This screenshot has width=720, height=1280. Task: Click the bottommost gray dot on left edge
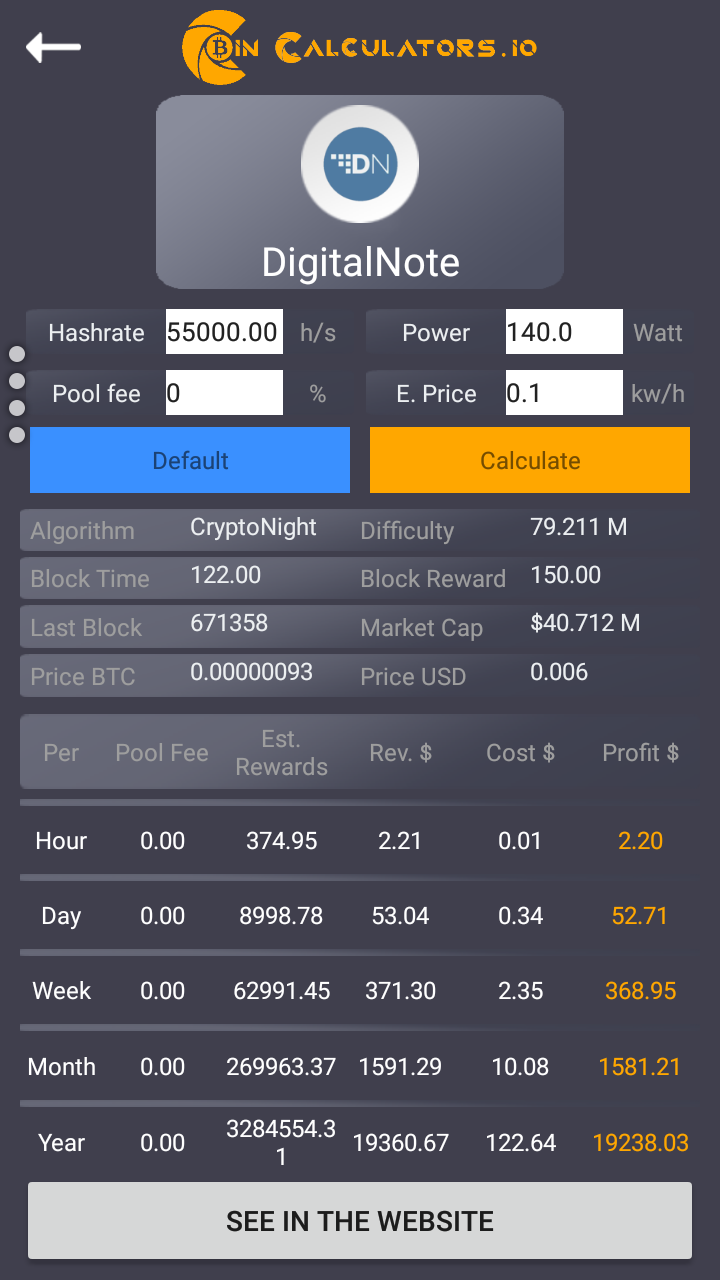17,435
